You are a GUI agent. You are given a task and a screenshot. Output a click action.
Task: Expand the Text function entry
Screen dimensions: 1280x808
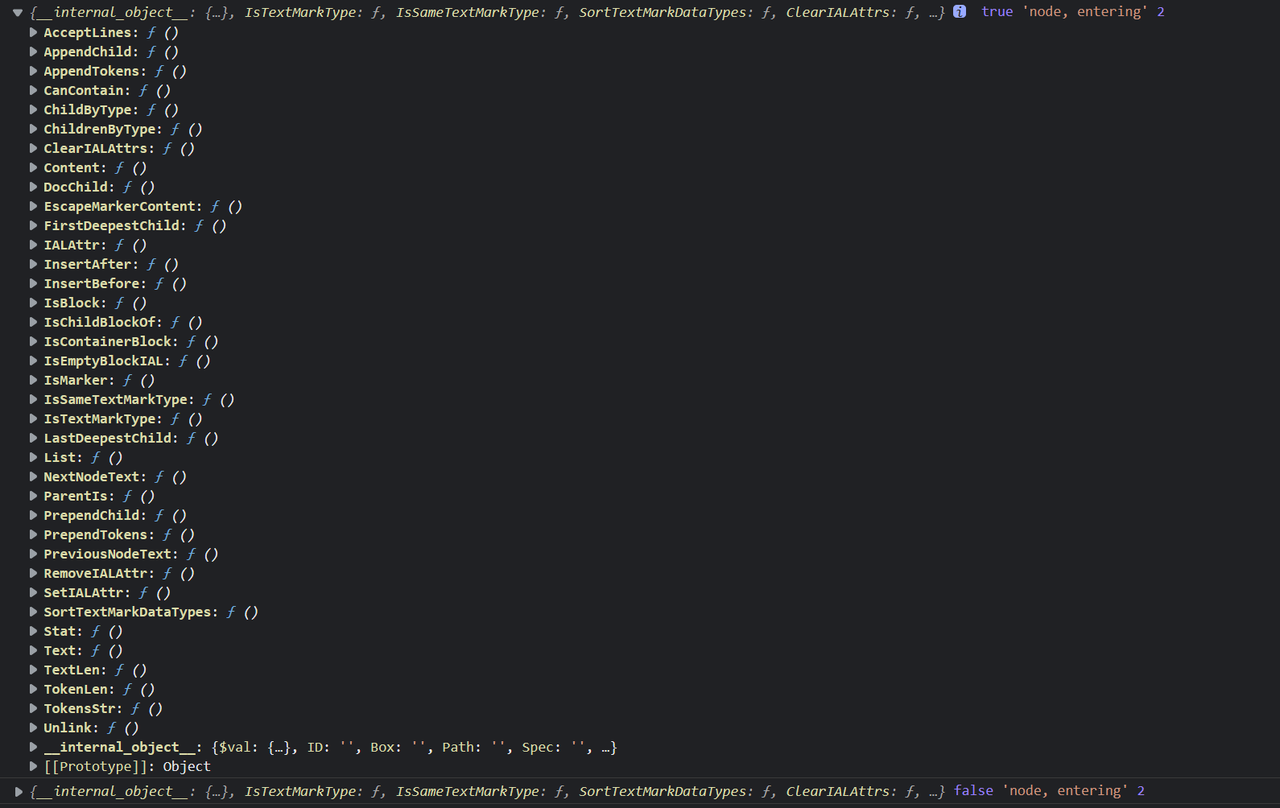point(33,650)
